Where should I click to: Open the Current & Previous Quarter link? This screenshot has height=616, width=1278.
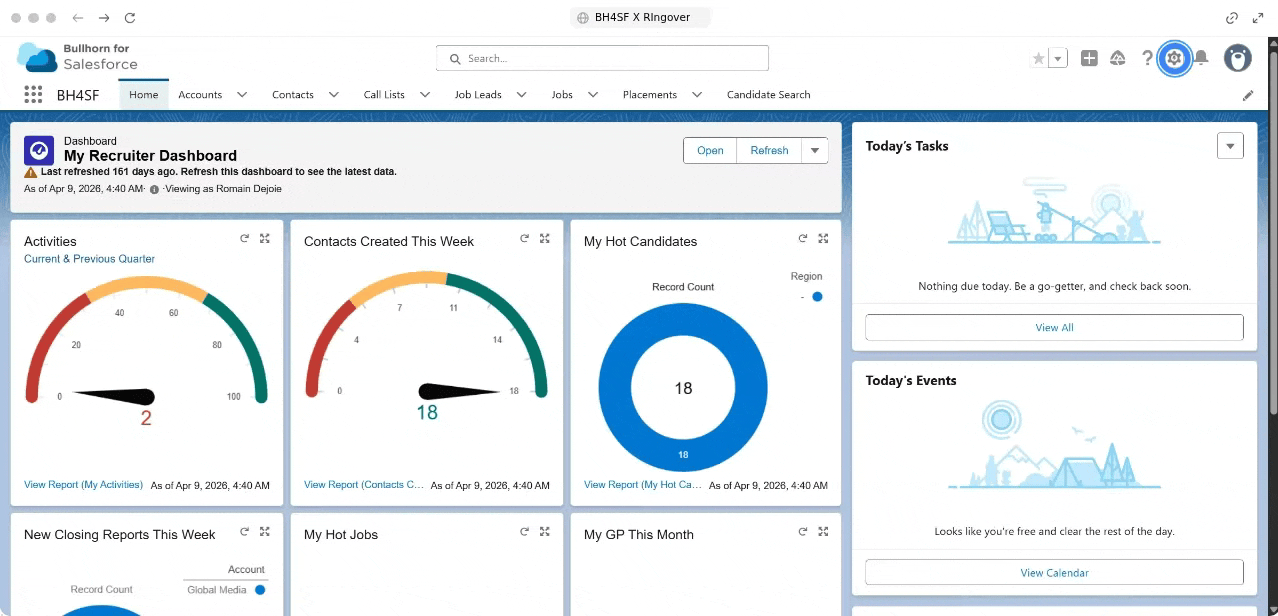(x=90, y=259)
